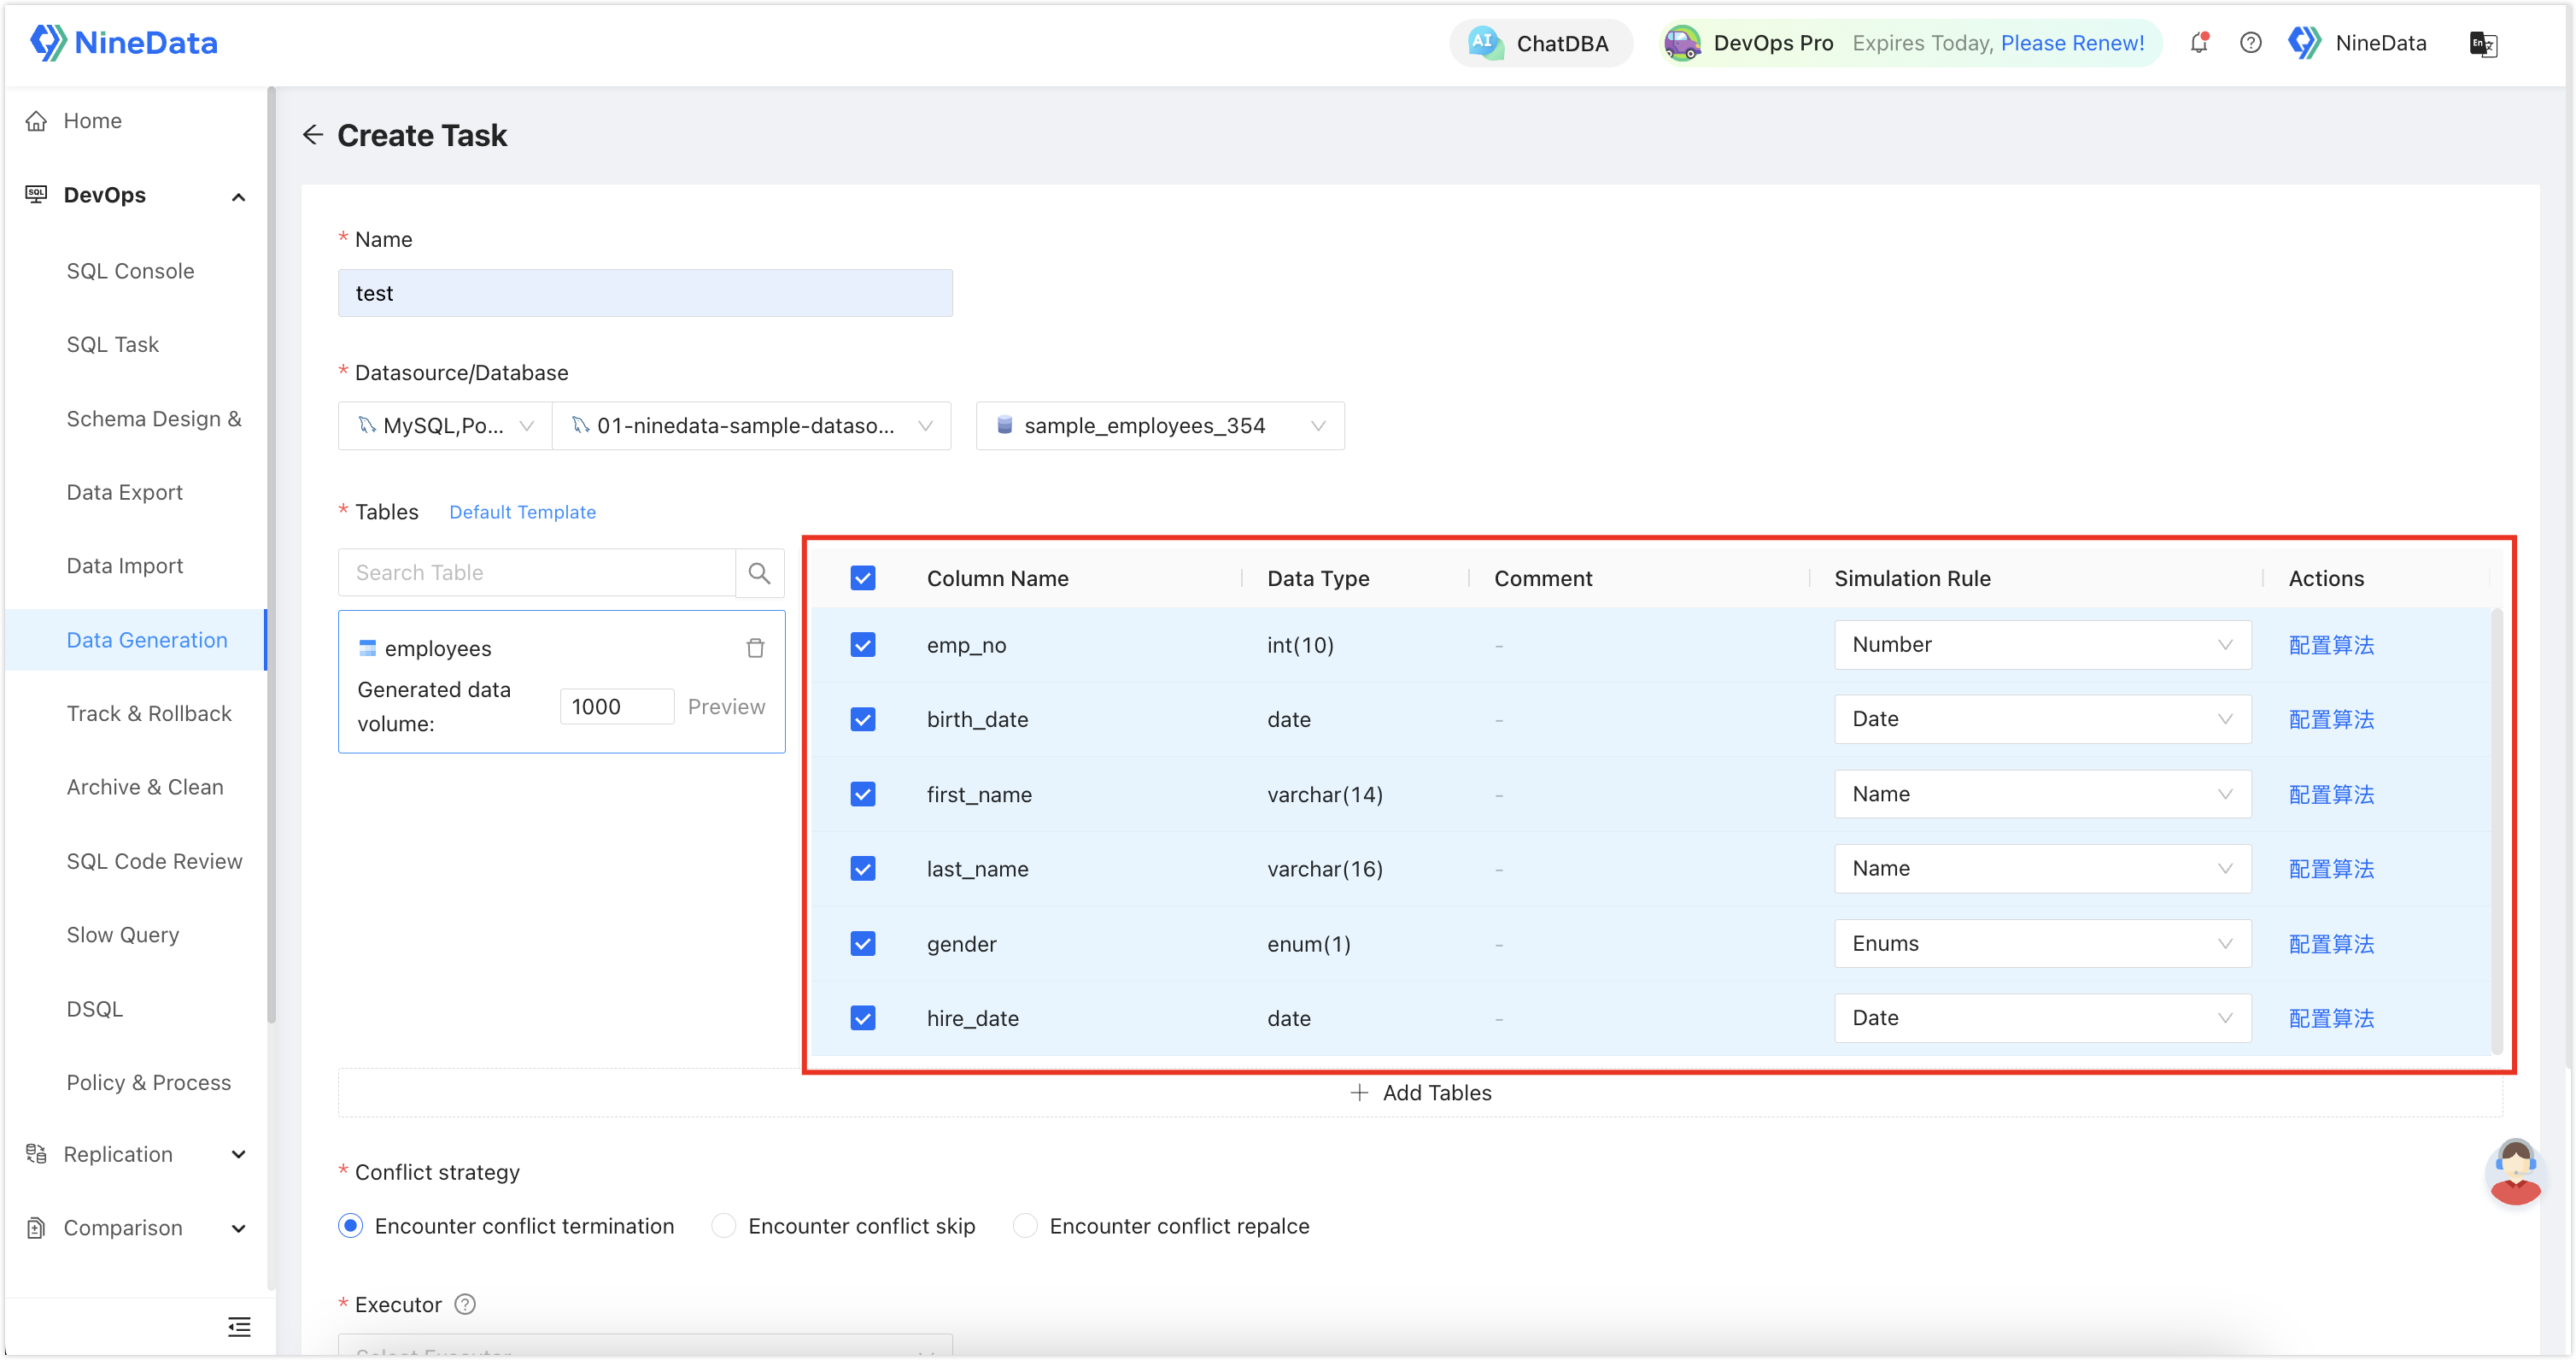Uncheck the birth_date column checkbox
Viewport: 2576px width, 1360px height.
click(x=863, y=719)
